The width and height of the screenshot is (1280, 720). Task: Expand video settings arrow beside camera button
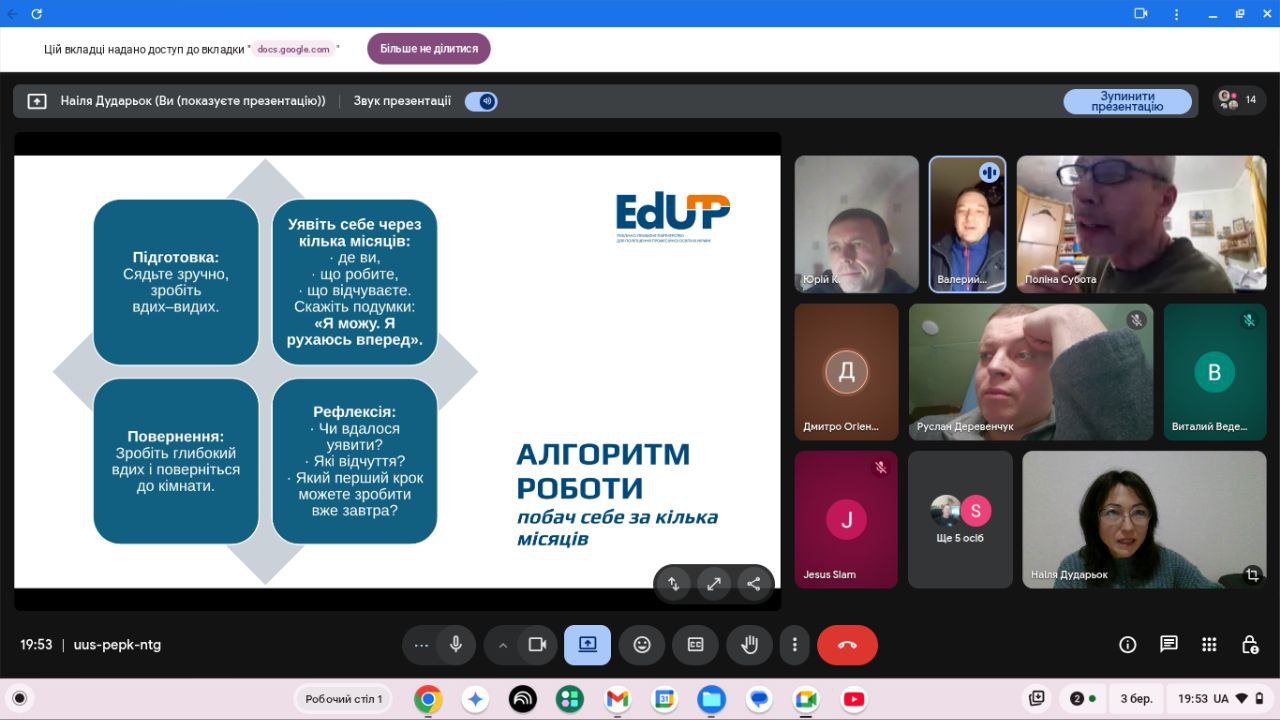[503, 645]
